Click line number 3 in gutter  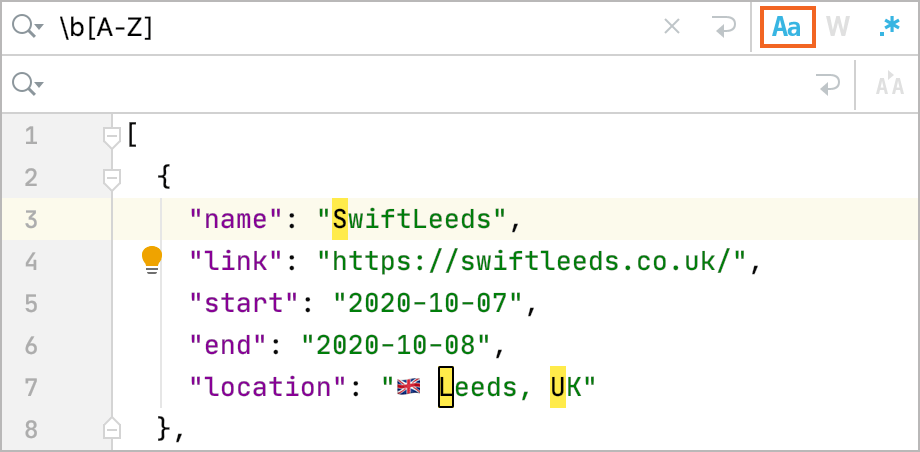[31, 220]
